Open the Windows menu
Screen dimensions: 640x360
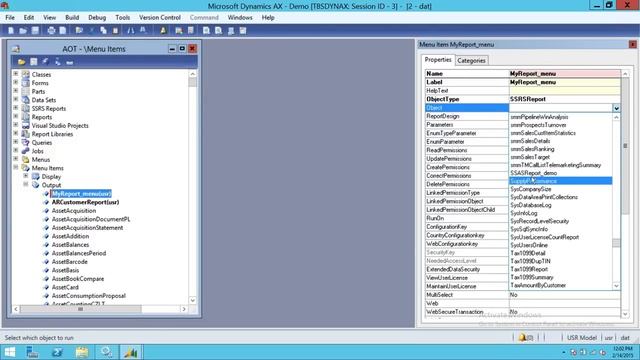pyautogui.click(x=240, y=18)
